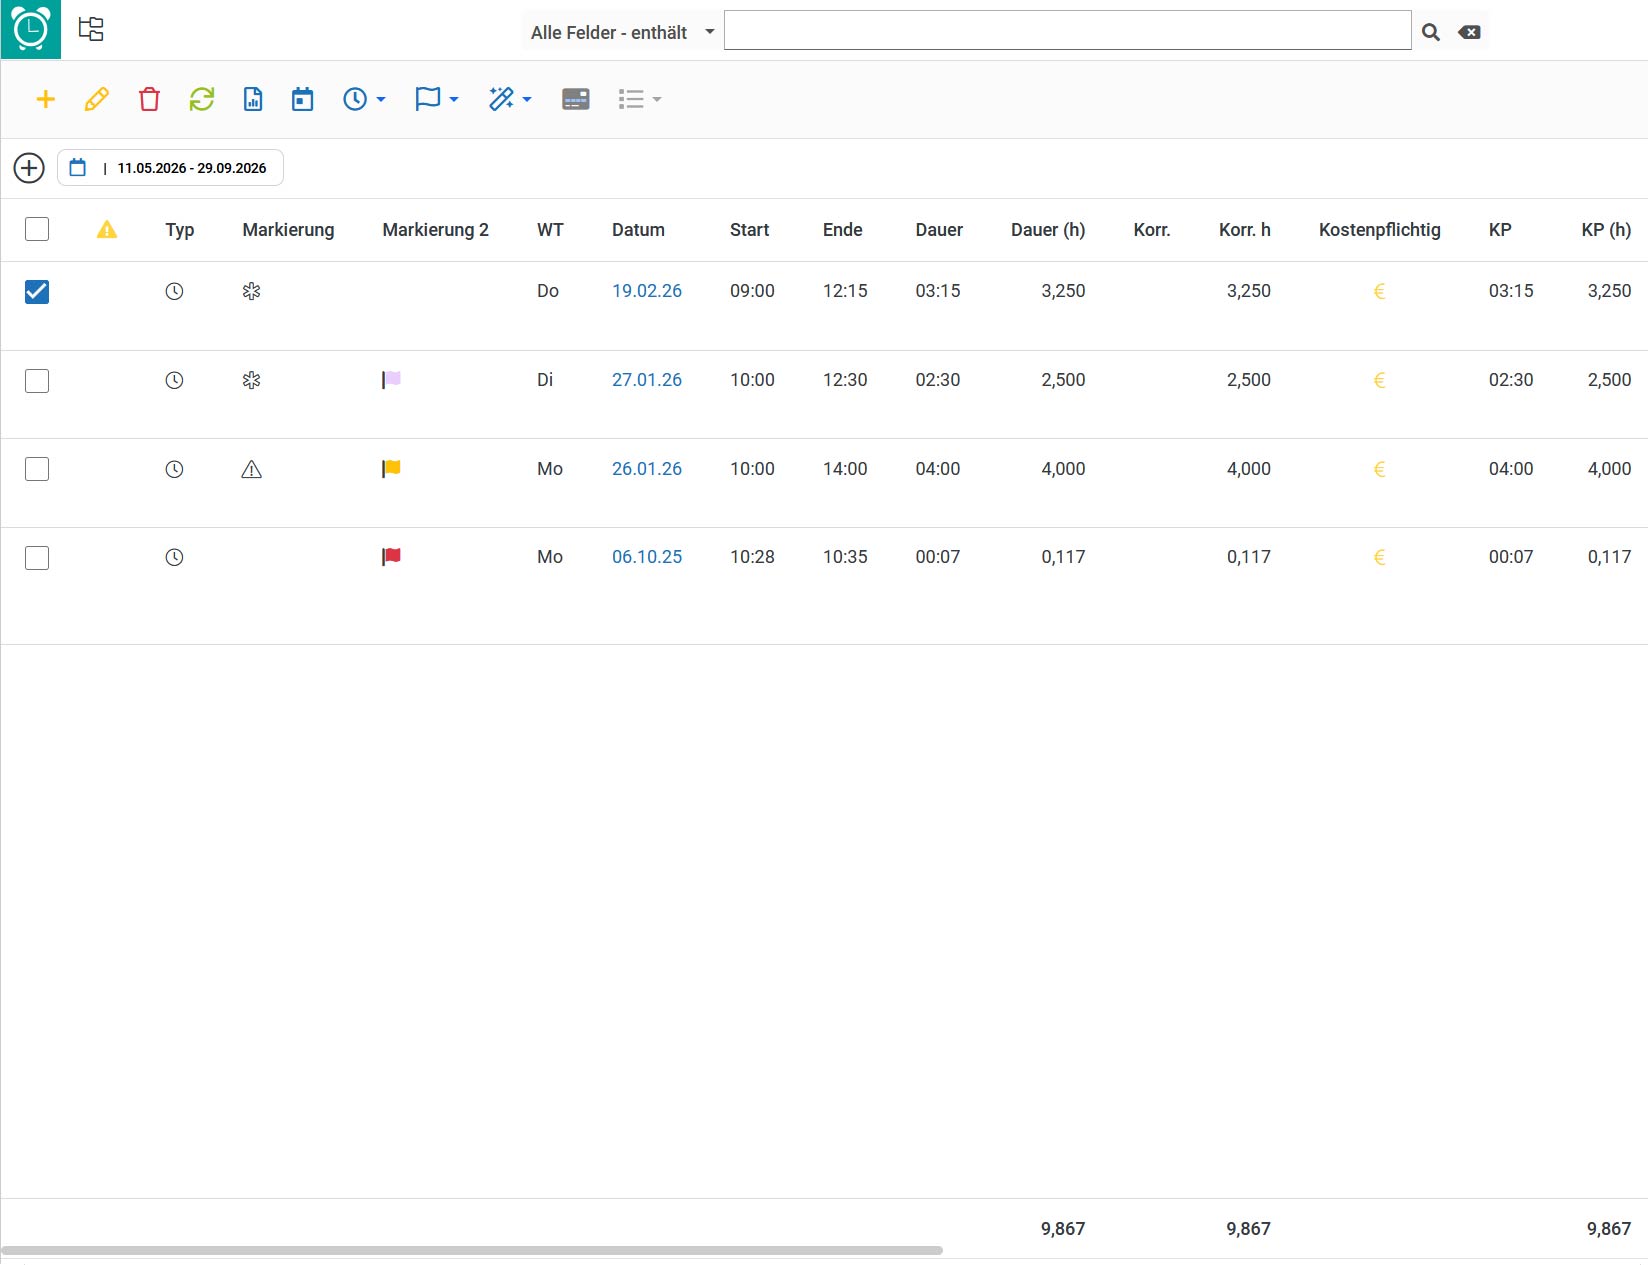Open date link 19.02.26

pos(647,291)
